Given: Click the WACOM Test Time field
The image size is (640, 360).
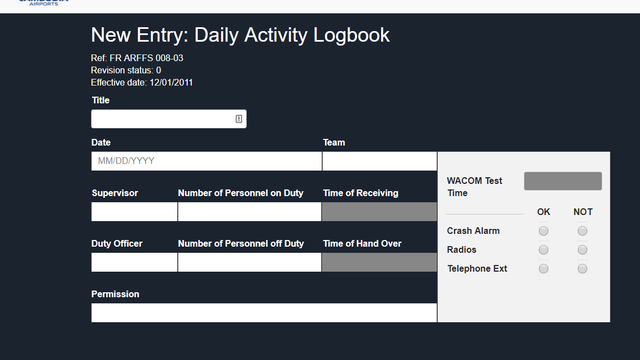Looking at the screenshot, I should point(563,181).
